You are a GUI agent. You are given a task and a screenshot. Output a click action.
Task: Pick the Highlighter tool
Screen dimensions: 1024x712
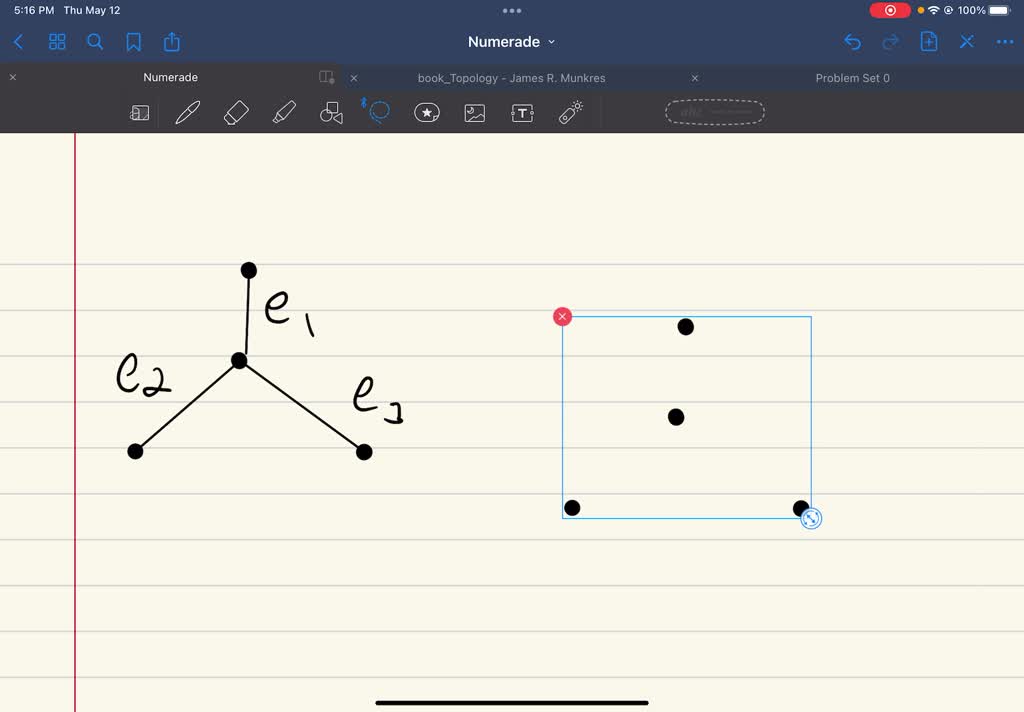point(283,112)
